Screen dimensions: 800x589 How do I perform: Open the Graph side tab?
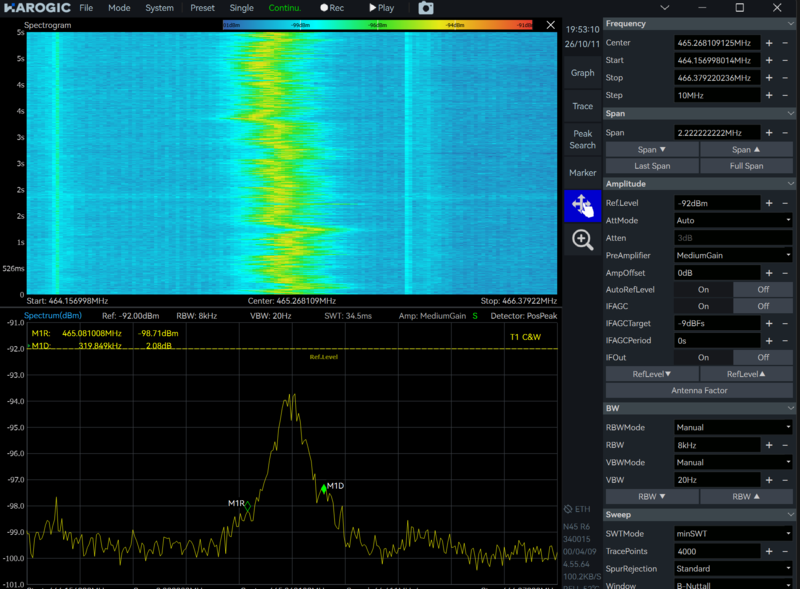[x=583, y=73]
